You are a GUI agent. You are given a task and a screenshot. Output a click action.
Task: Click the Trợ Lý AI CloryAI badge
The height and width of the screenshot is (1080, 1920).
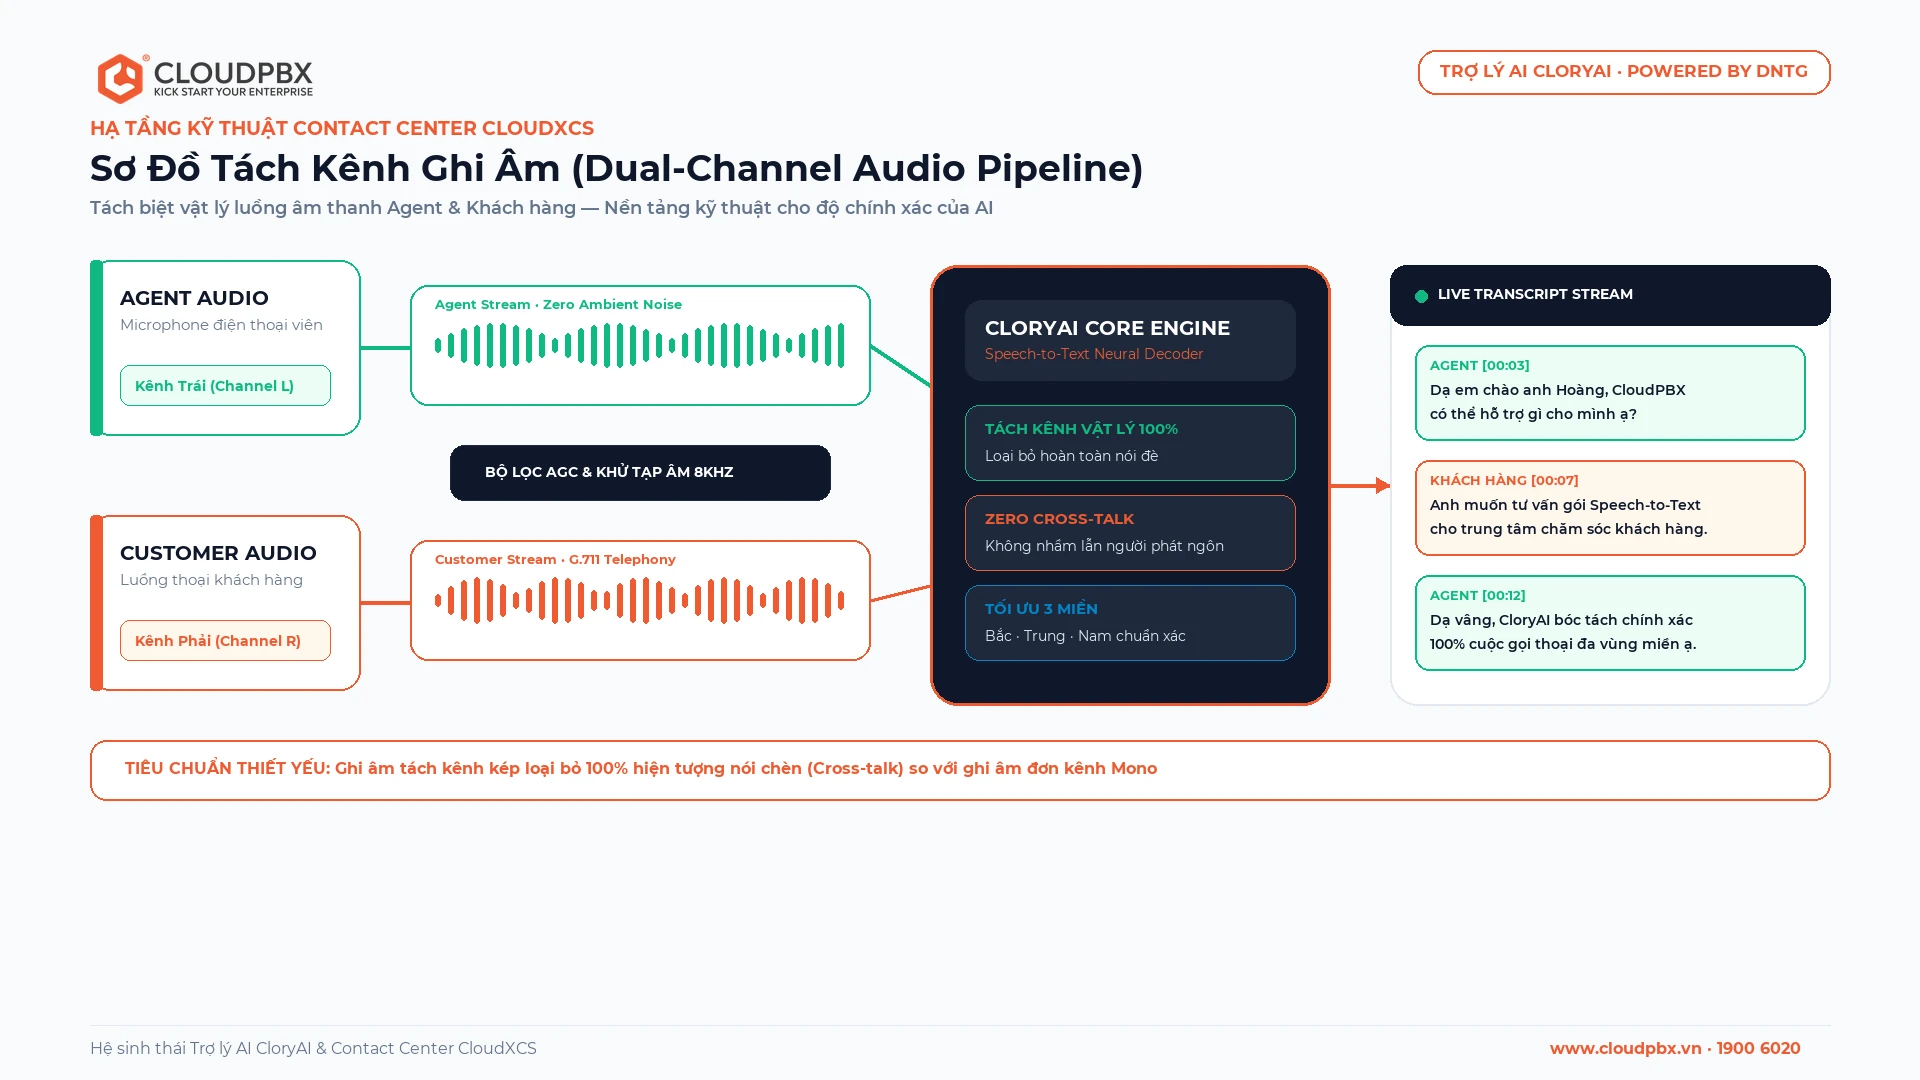coord(1624,72)
